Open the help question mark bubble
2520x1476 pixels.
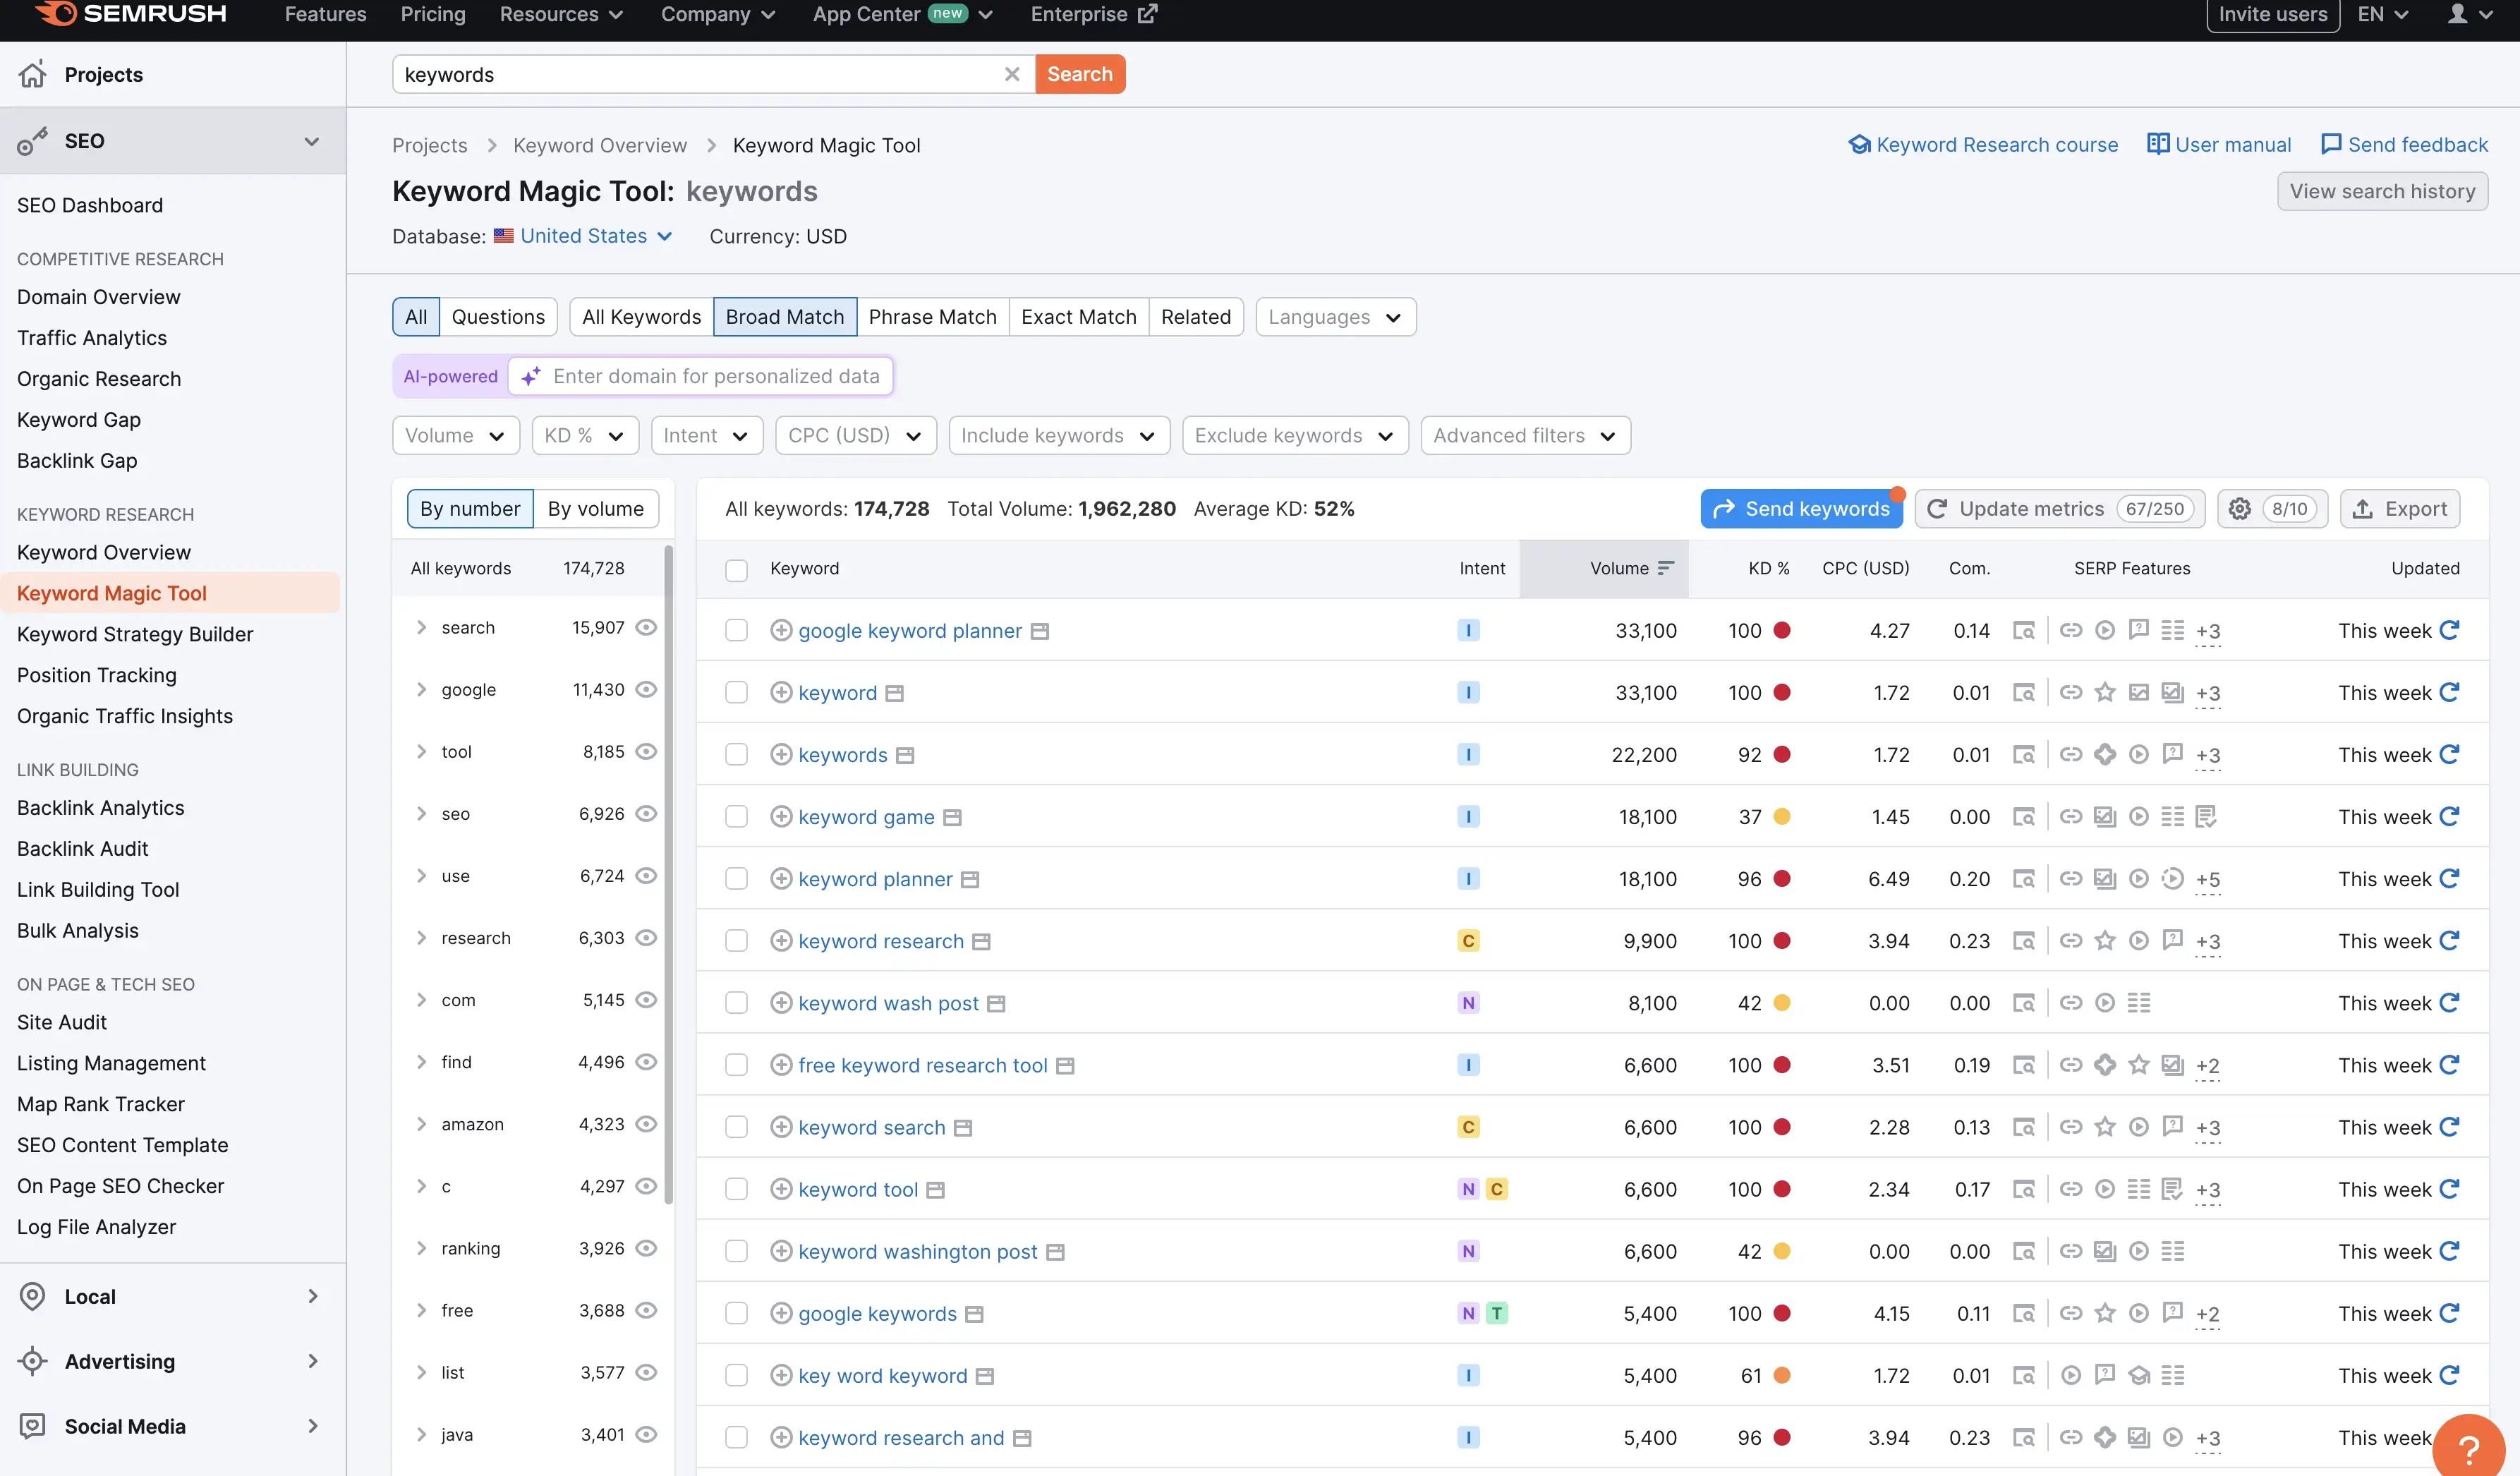tap(2469, 1449)
